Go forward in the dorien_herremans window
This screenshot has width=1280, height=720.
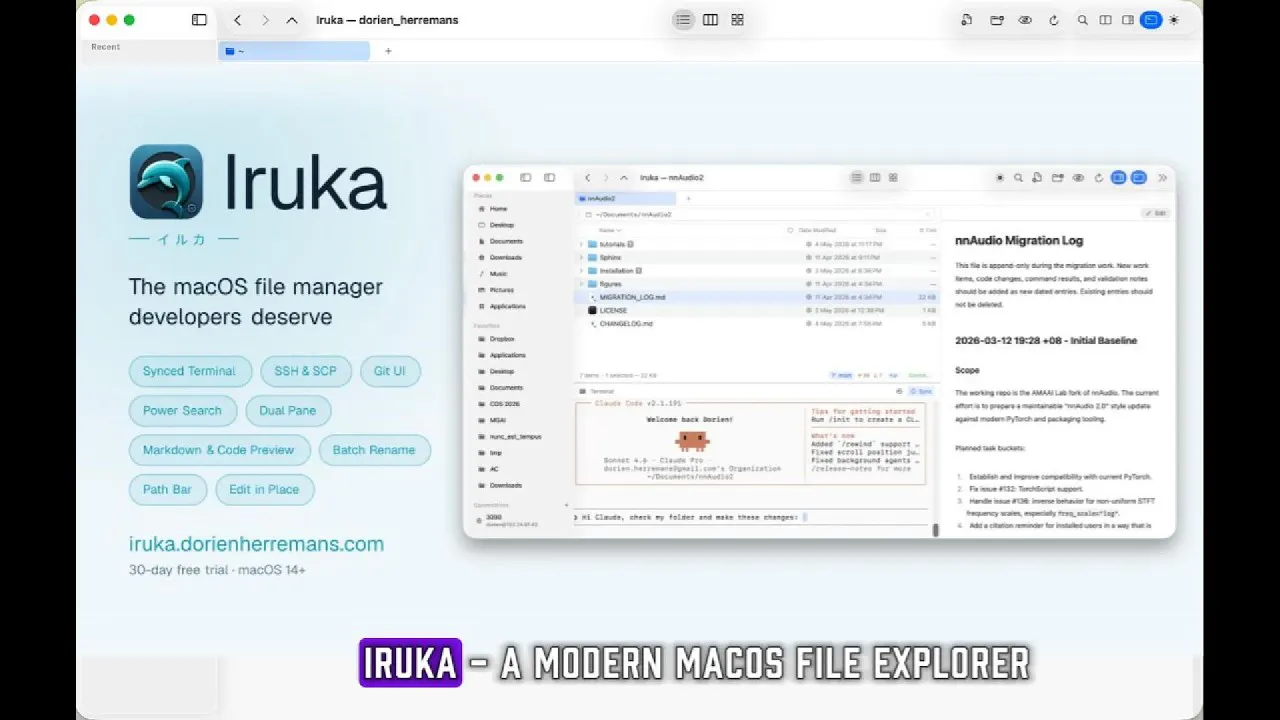coord(265,20)
